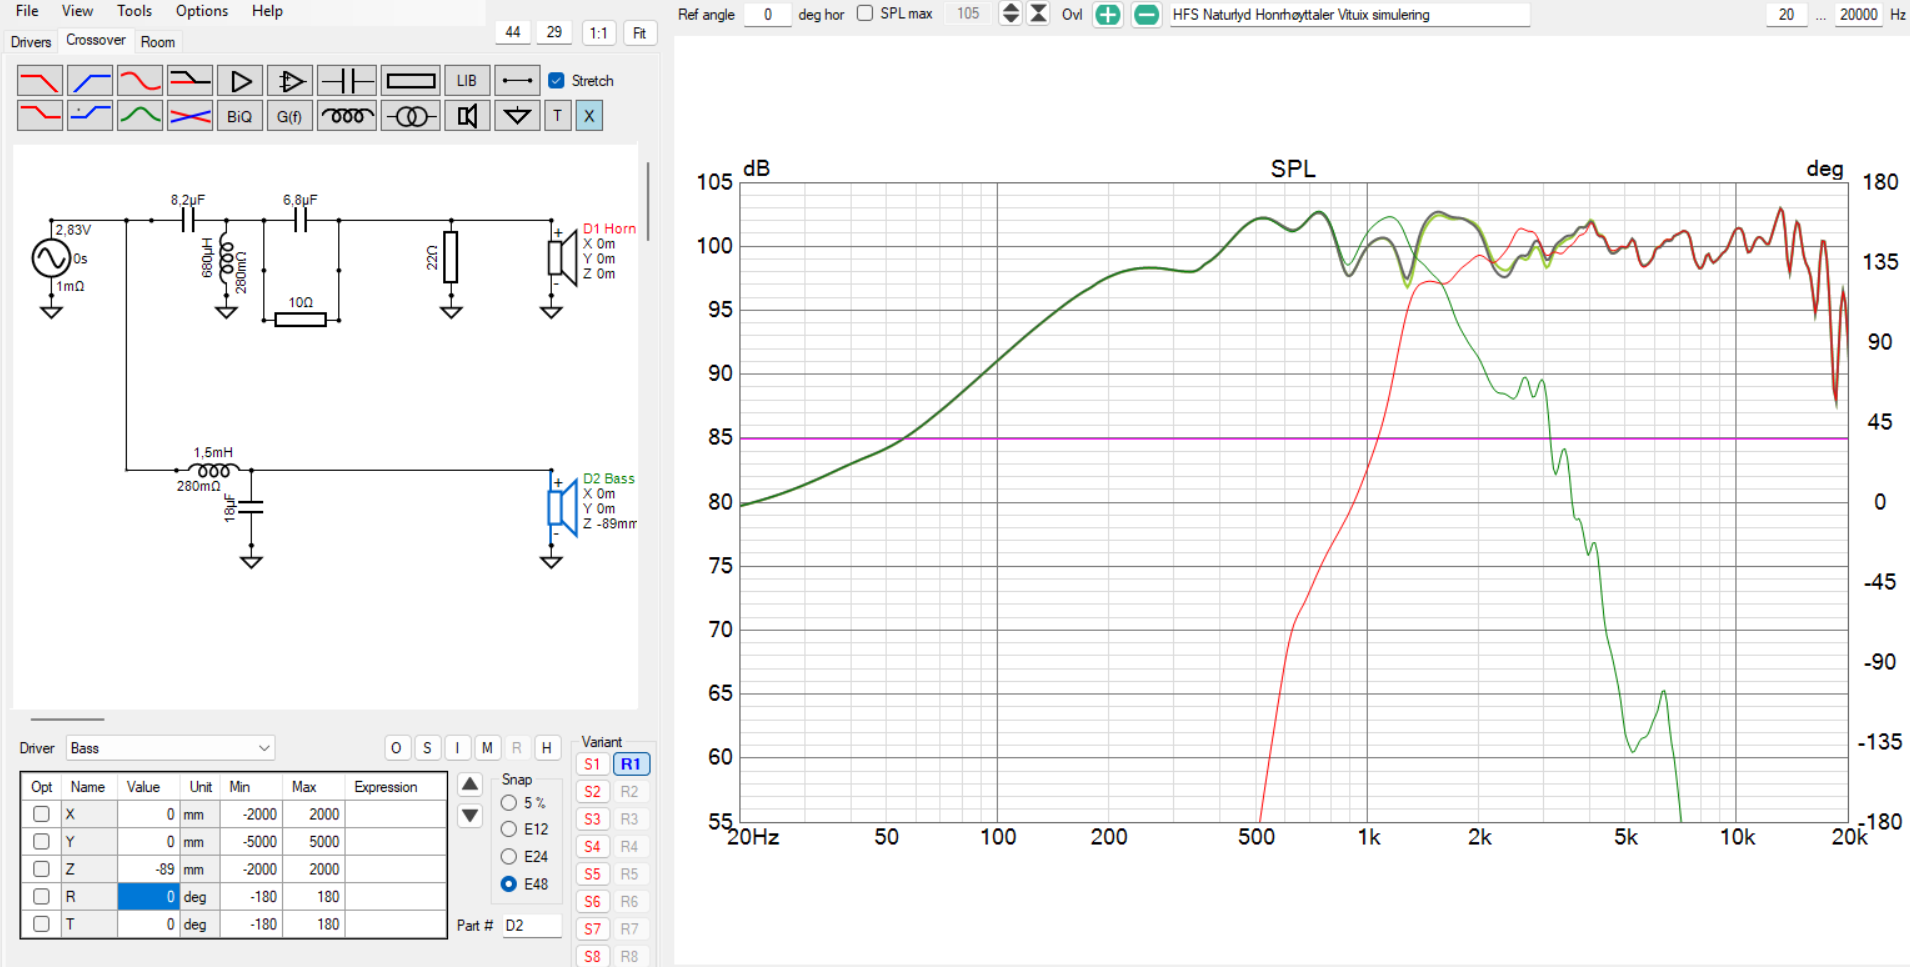Click the D2 Bass driver symbol in schematic
The width and height of the screenshot is (1910, 967).
(563, 508)
